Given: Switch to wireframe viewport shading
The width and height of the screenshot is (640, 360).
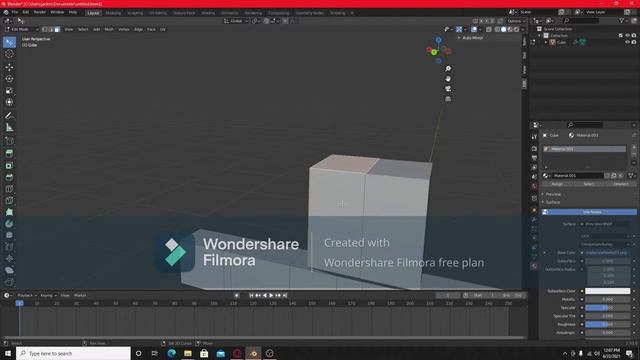Looking at the screenshot, I should 497,29.
